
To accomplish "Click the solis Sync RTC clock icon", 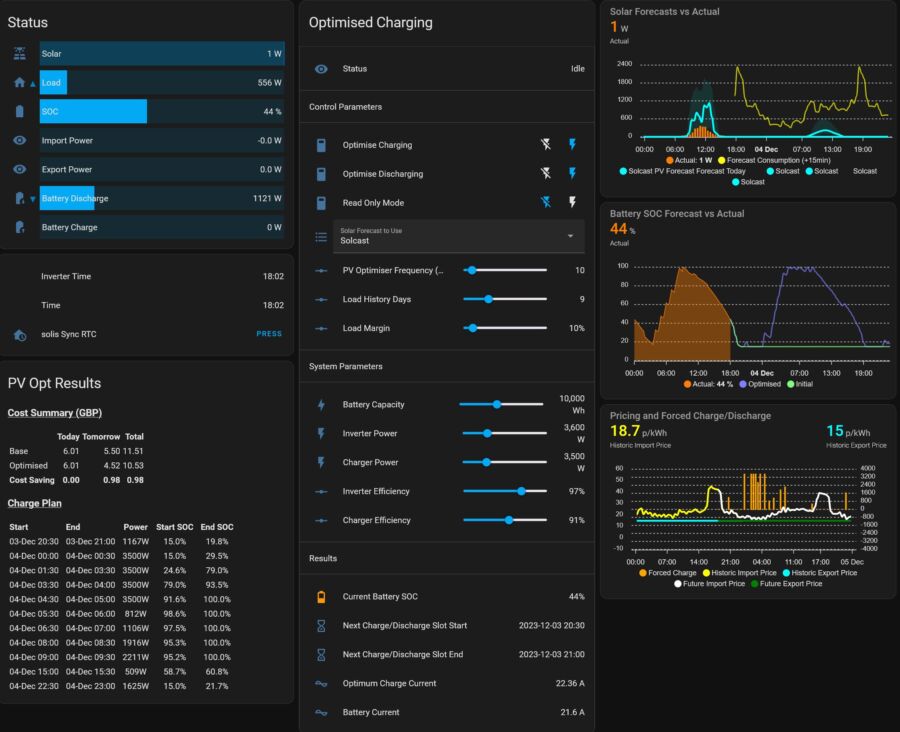I will [20, 335].
